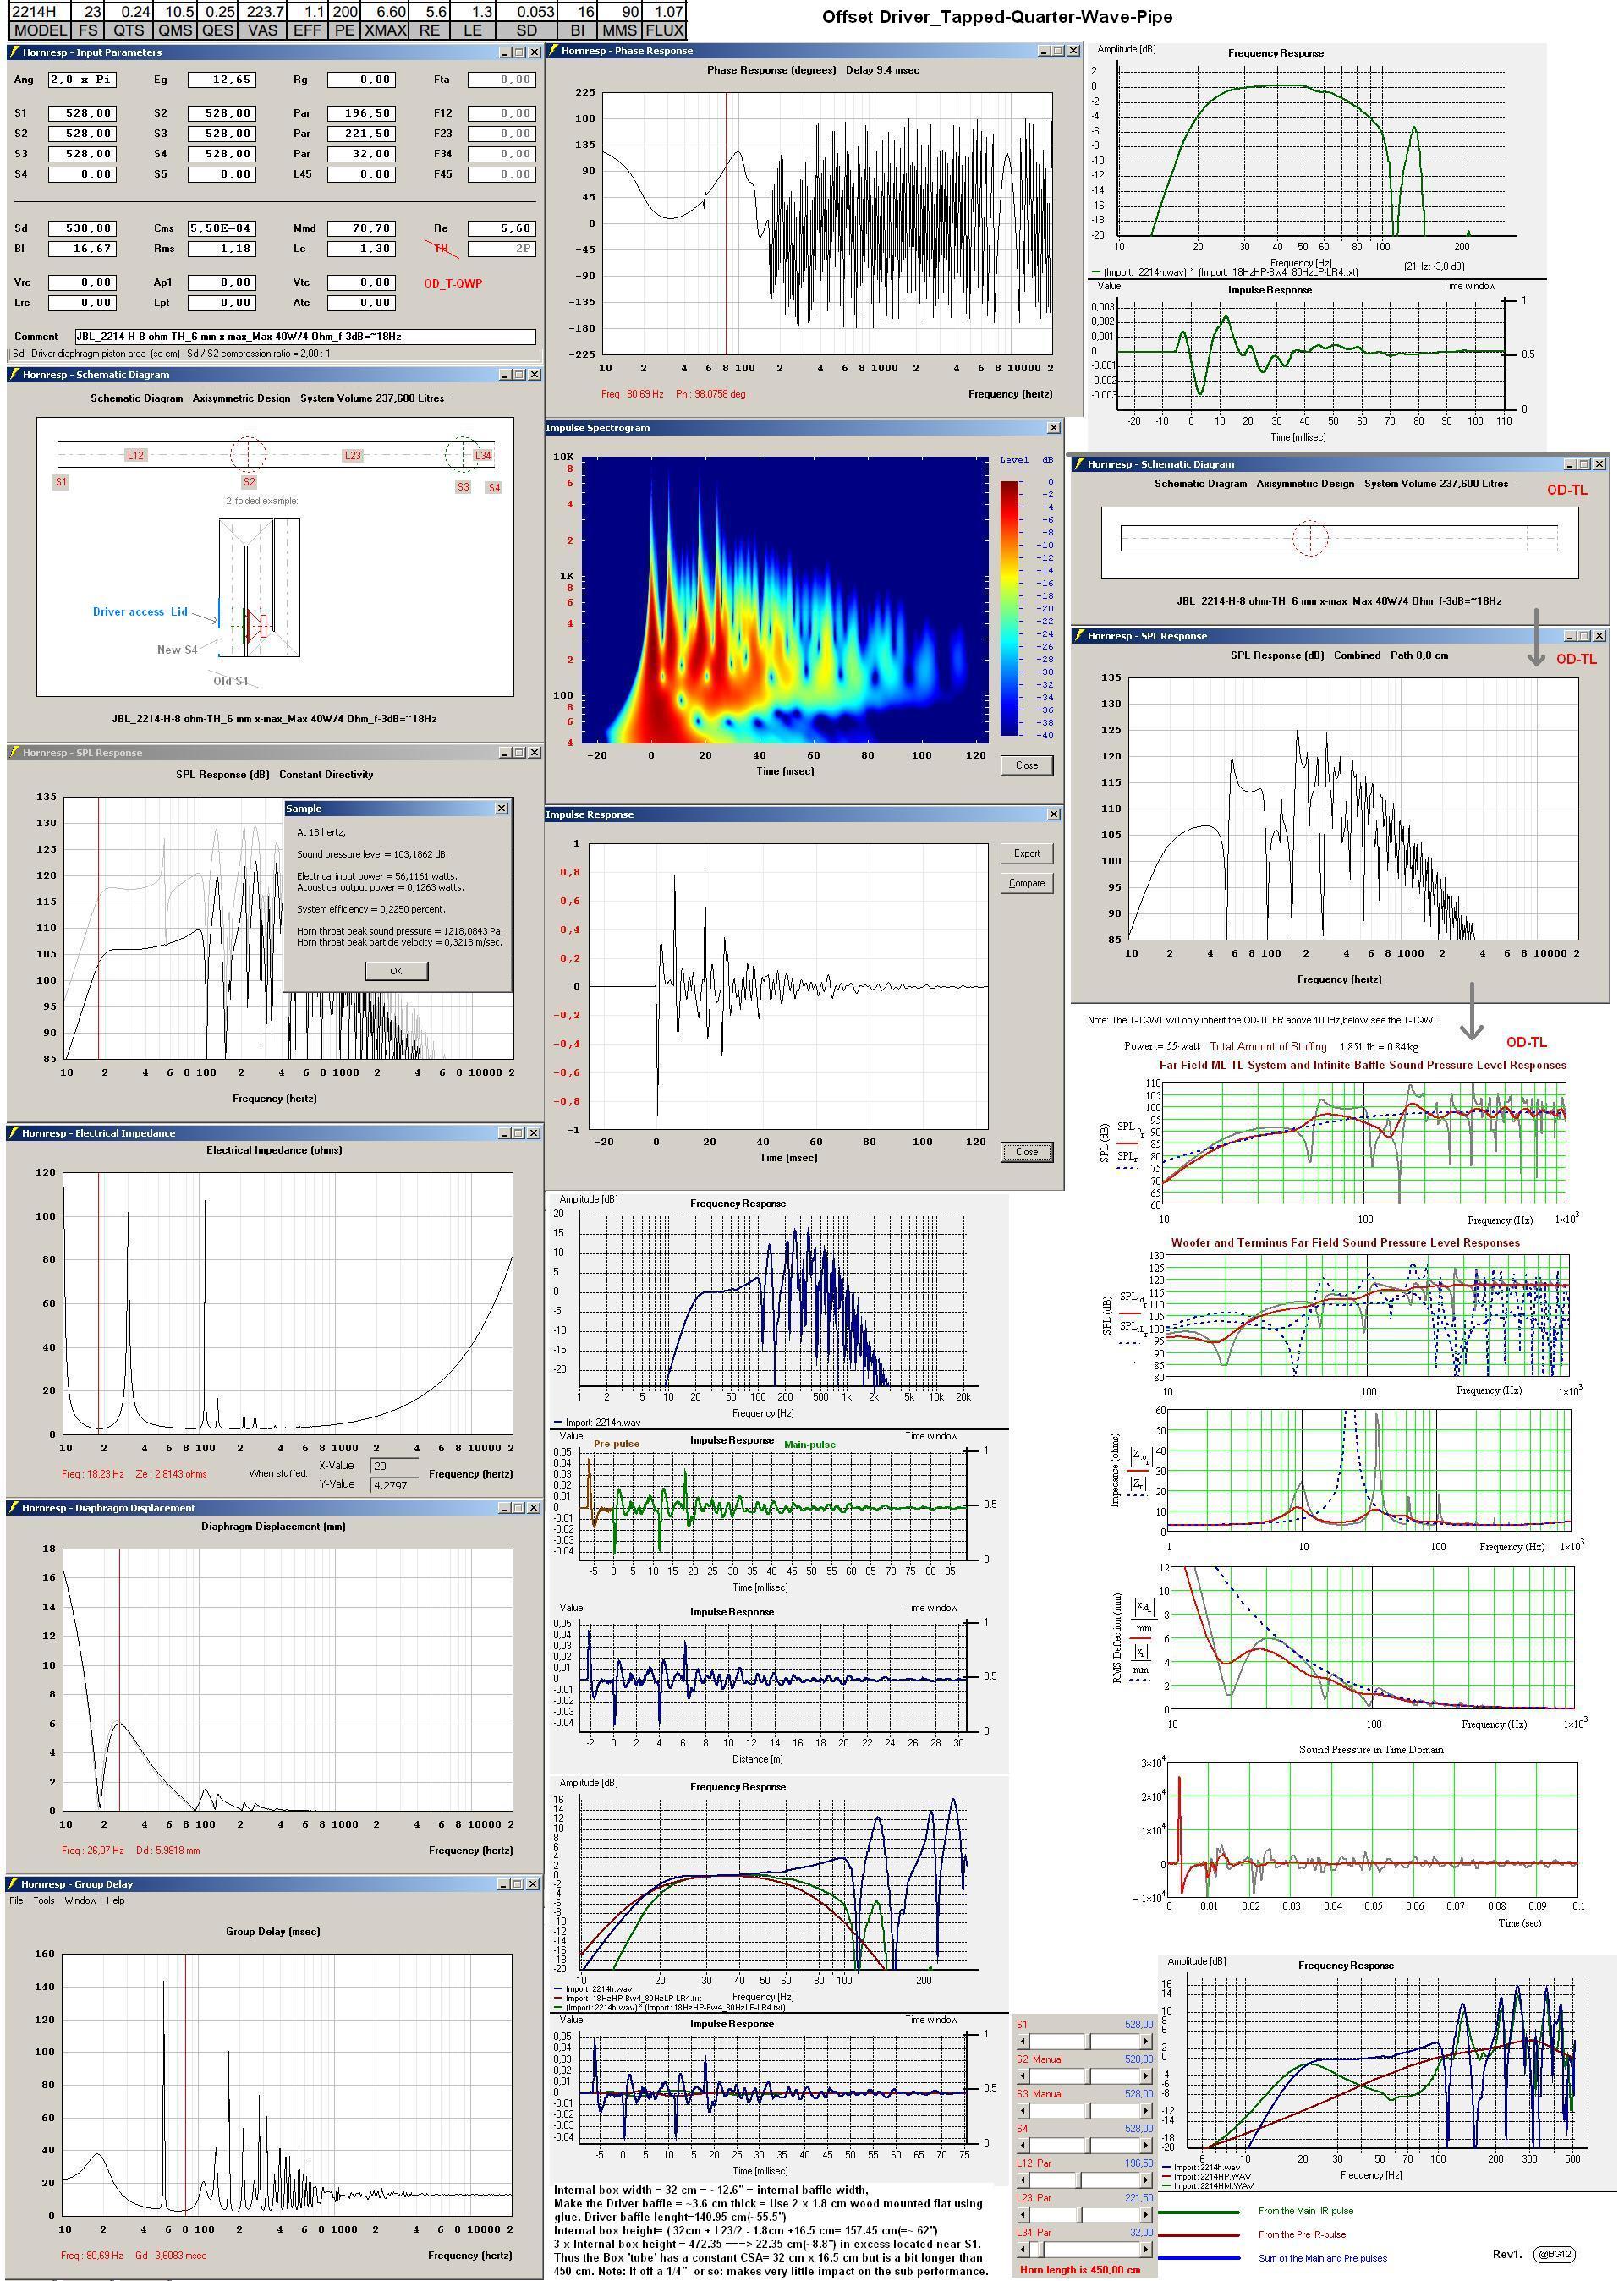Click the 'Driver access Lid' label in schematic
Image resolution: width=1624 pixels, height=2281 pixels.
(x=140, y=612)
